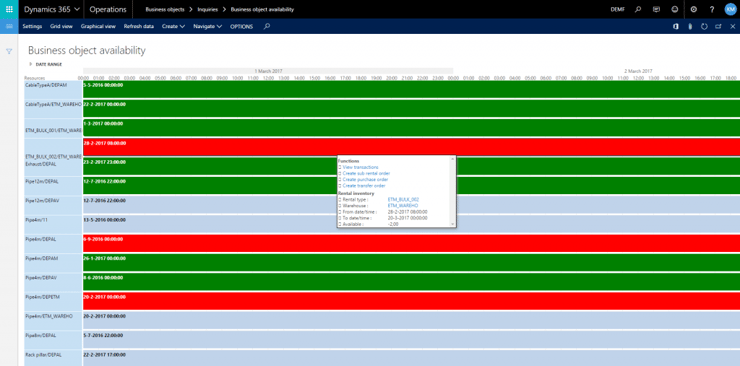
Task: Click green bar starting 22-2-2017 00:00:00
Action: coord(412,108)
